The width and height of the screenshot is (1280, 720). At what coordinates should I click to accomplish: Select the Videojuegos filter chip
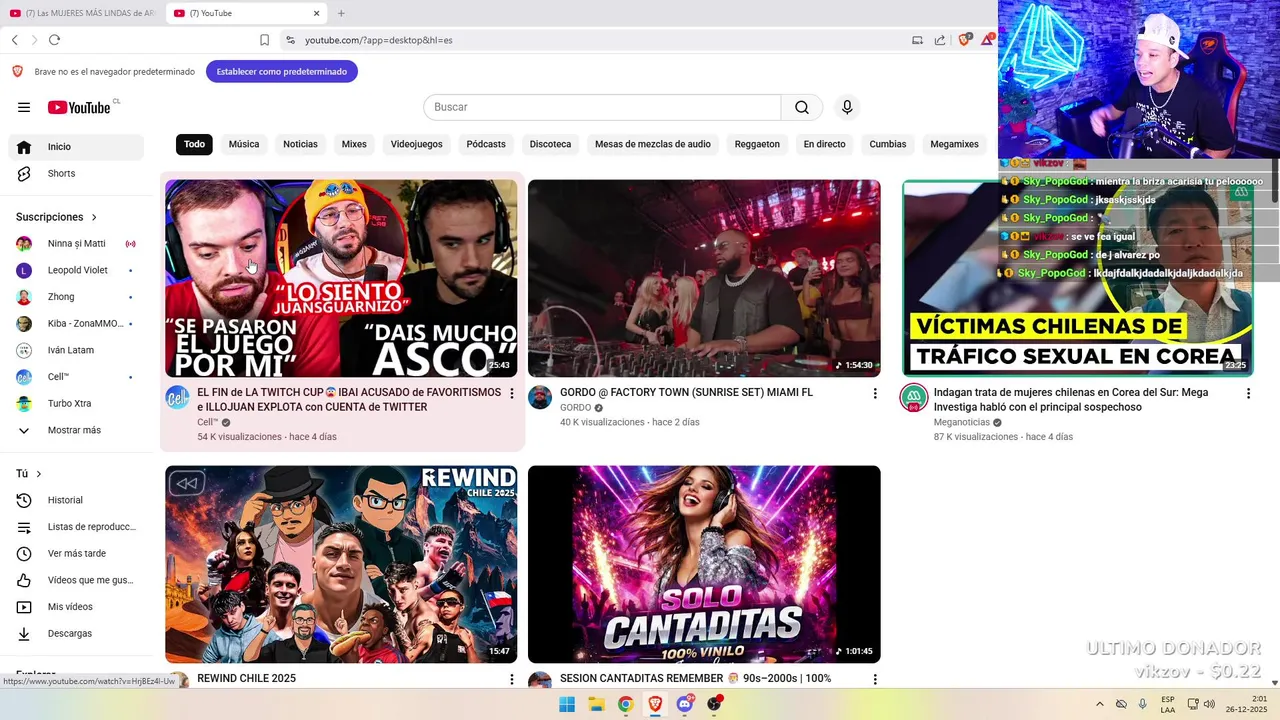click(416, 144)
